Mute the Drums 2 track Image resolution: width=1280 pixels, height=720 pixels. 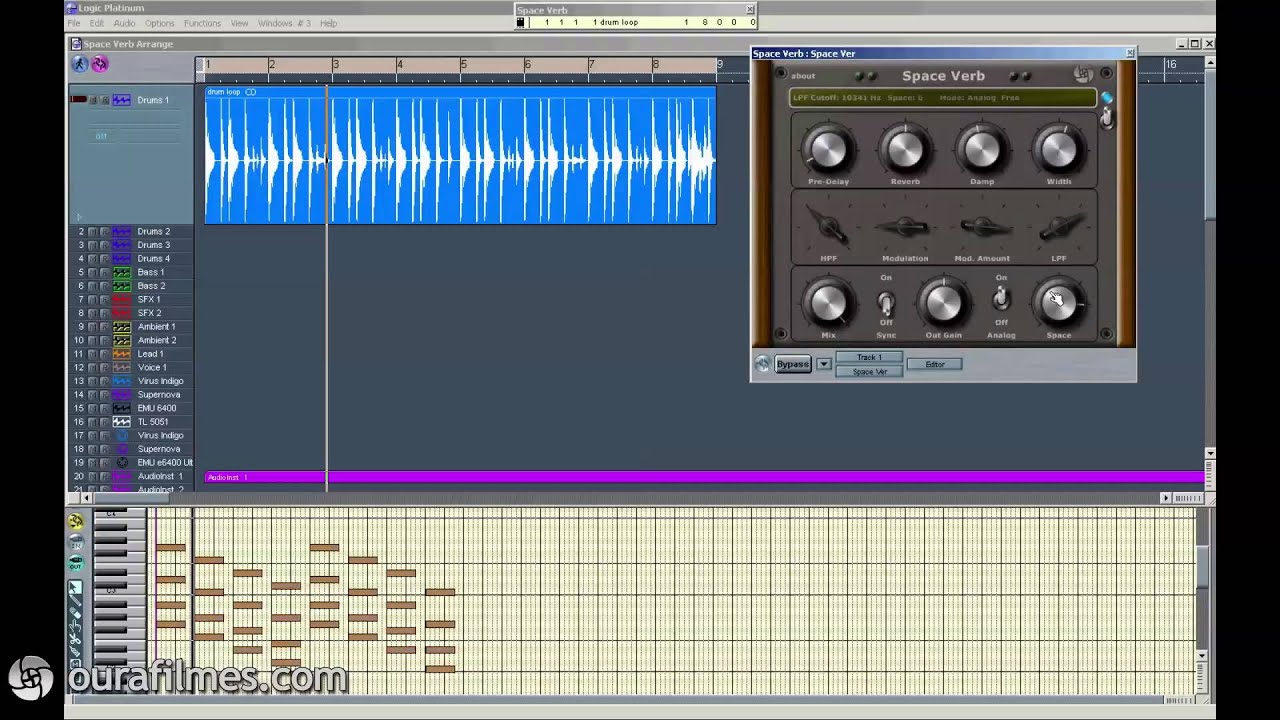coord(93,231)
